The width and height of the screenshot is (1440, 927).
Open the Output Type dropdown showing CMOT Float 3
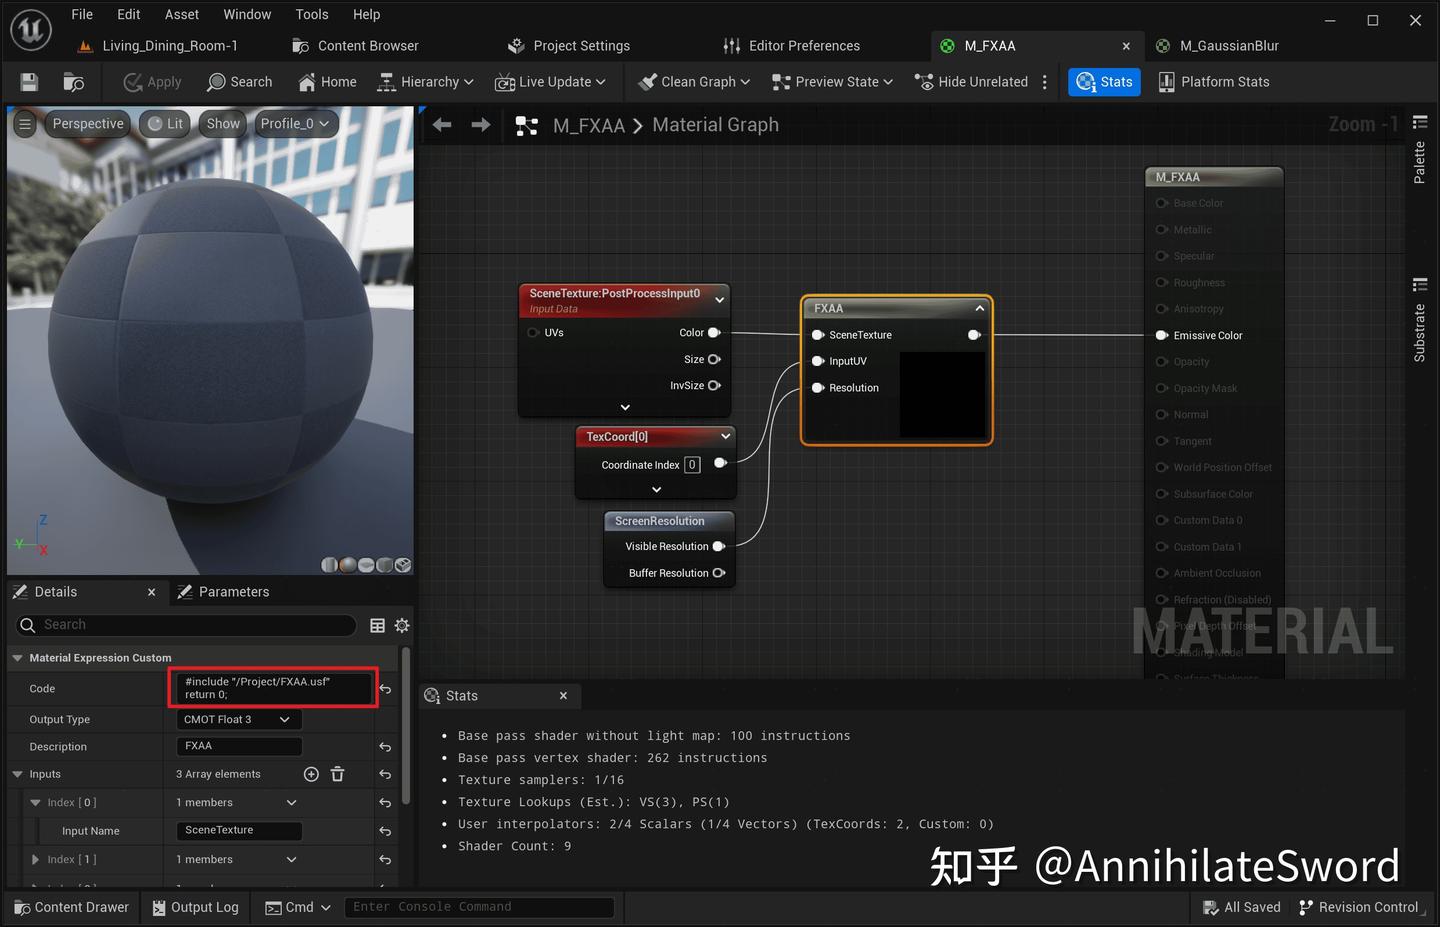click(237, 719)
